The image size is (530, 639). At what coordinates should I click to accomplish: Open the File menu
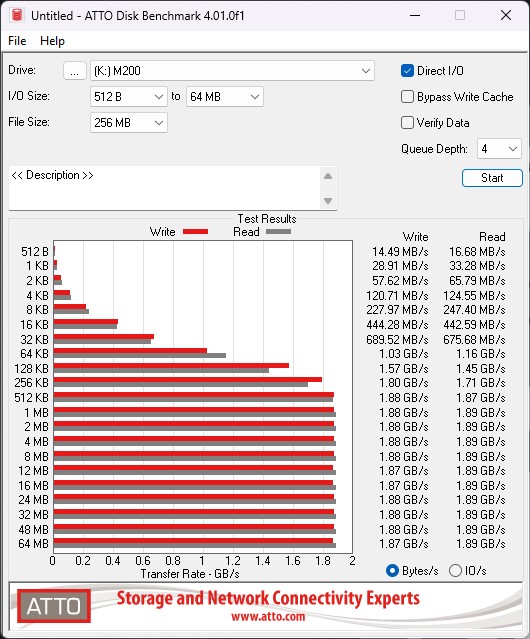17,41
